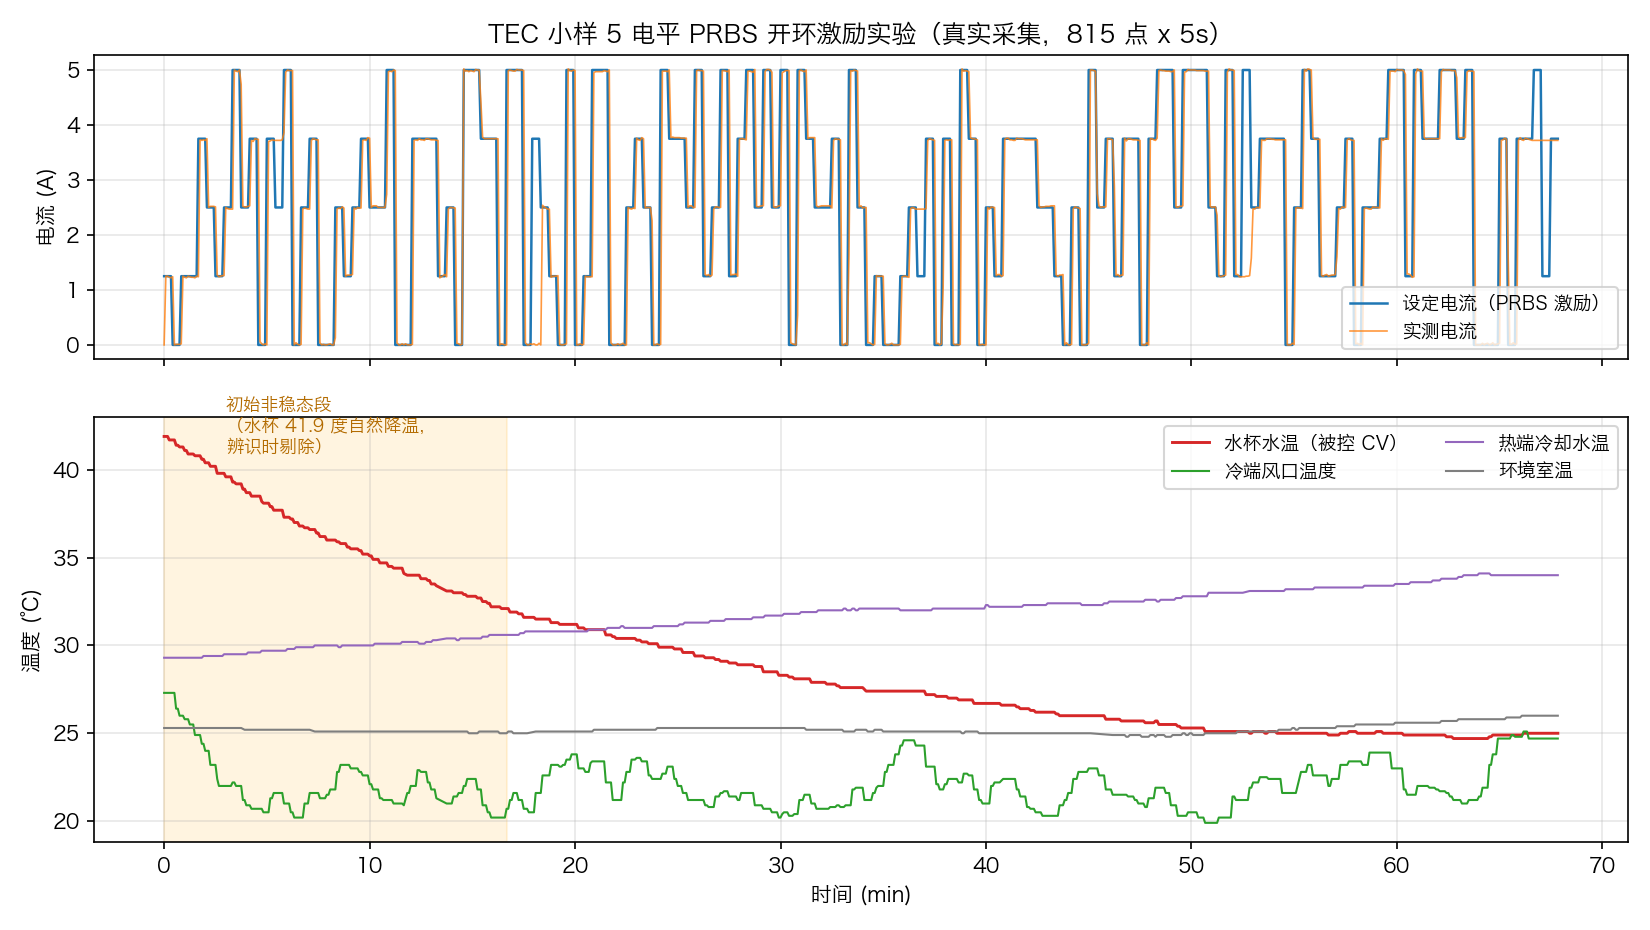Click current axis tick label "5"

tap(73, 70)
